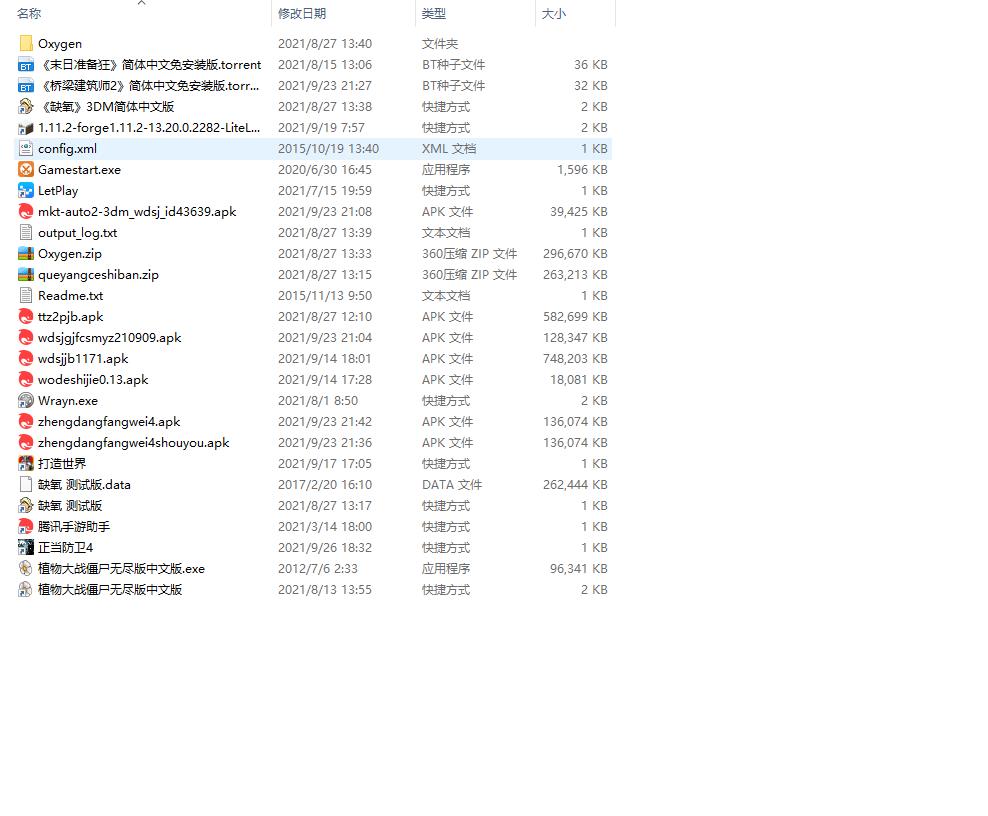The width and height of the screenshot is (988, 816).
Task: Click the 文件夹 type cell
Action: tap(440, 43)
